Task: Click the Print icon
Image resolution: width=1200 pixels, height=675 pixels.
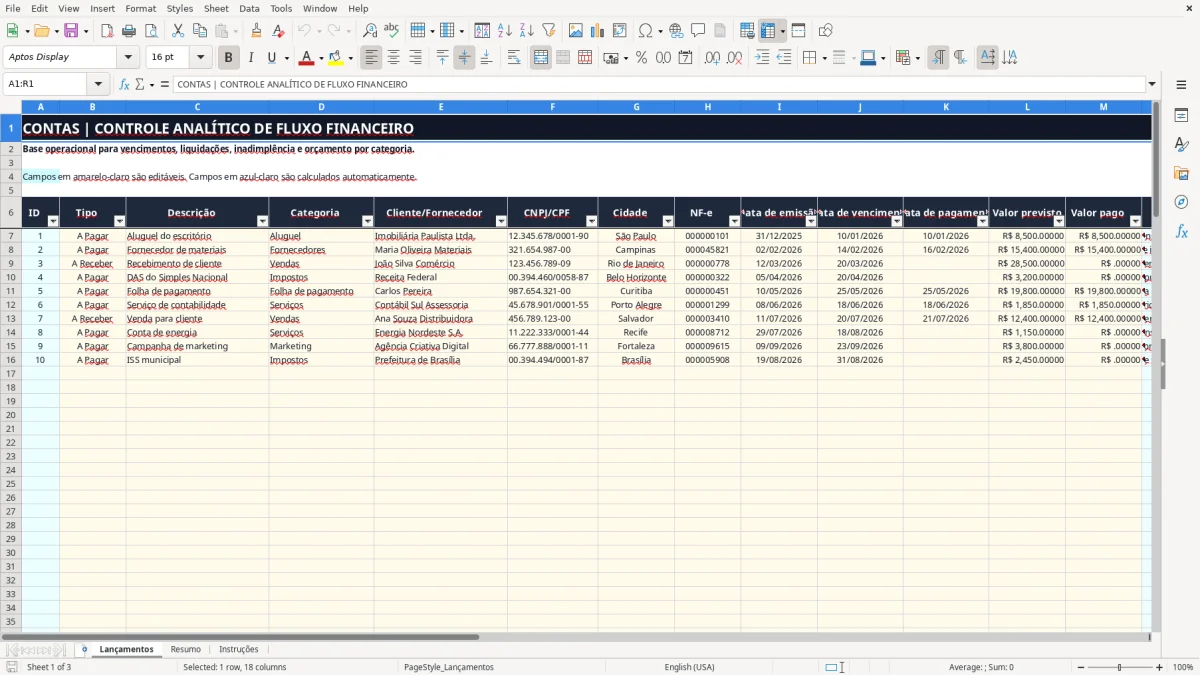Action: pyautogui.click(x=129, y=31)
